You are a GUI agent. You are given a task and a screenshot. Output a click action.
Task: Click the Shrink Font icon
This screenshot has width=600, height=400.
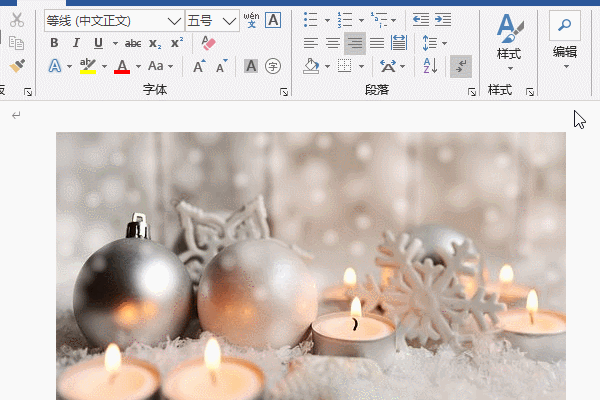click(x=222, y=66)
